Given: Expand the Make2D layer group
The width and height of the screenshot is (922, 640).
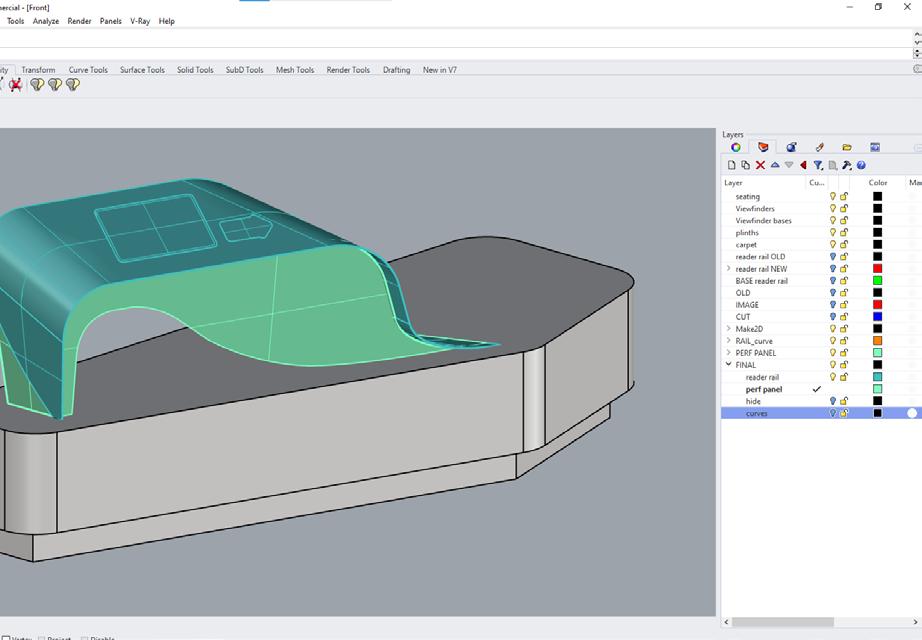Looking at the screenshot, I should 728,329.
